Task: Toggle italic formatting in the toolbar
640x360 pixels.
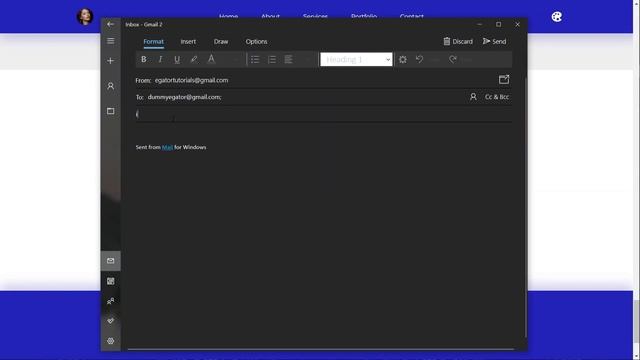Action: pyautogui.click(x=160, y=59)
